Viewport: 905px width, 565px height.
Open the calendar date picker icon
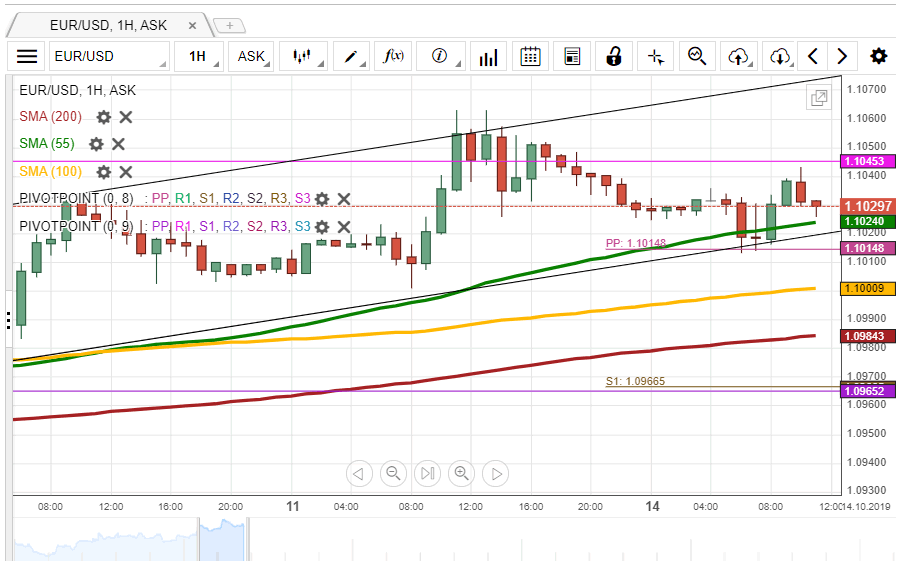pyautogui.click(x=531, y=56)
